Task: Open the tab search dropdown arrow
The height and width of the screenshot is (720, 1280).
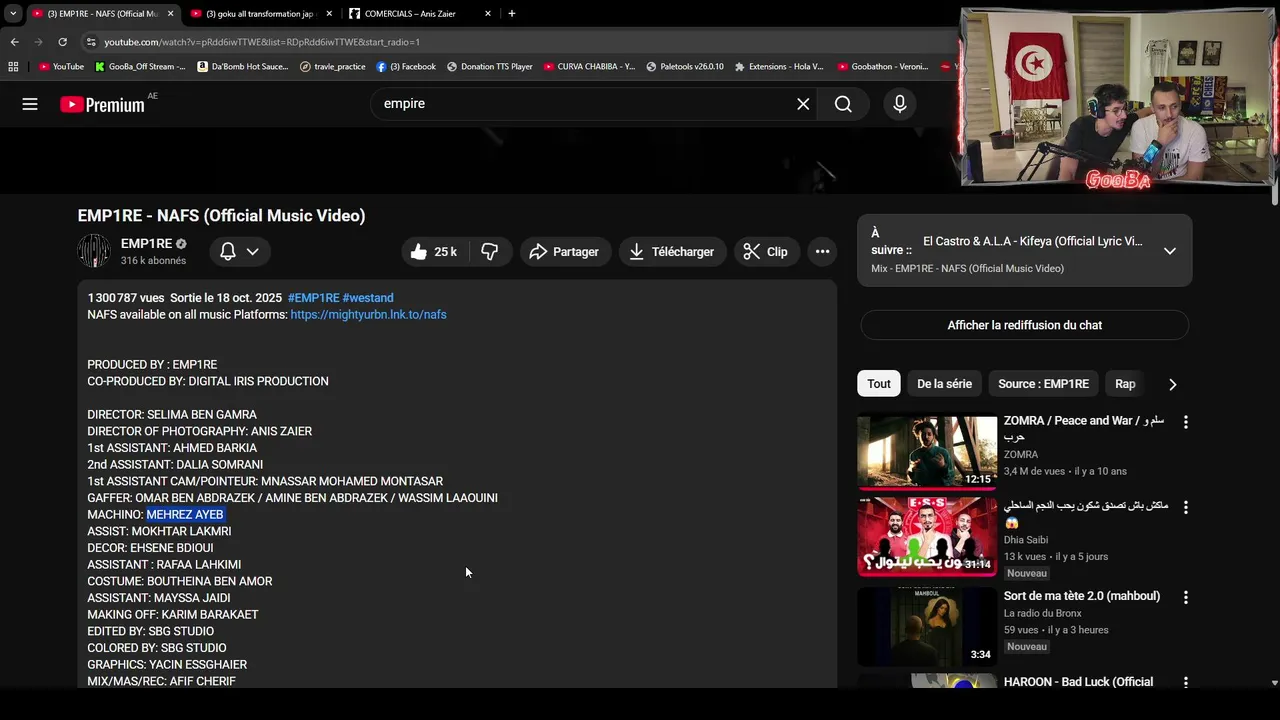Action: (x=13, y=14)
